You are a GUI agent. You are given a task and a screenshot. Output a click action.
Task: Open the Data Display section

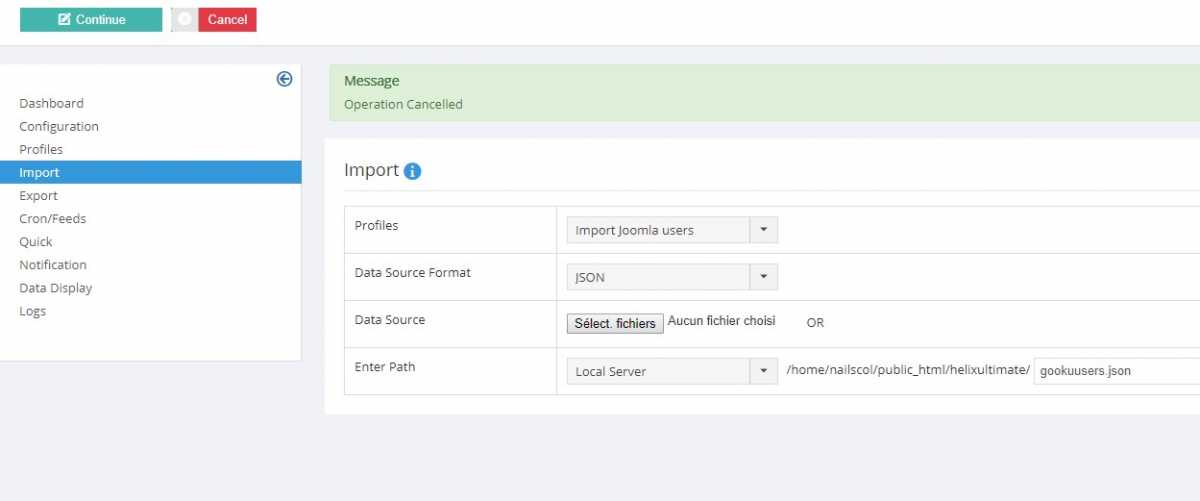(x=56, y=287)
